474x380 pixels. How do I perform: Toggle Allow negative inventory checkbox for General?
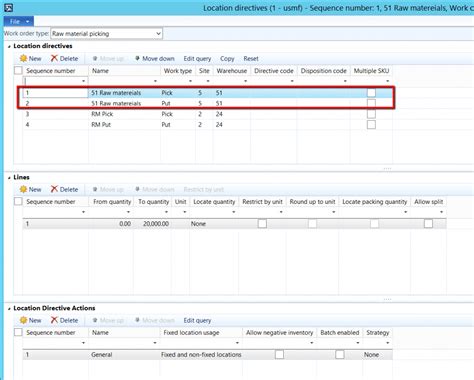click(279, 355)
